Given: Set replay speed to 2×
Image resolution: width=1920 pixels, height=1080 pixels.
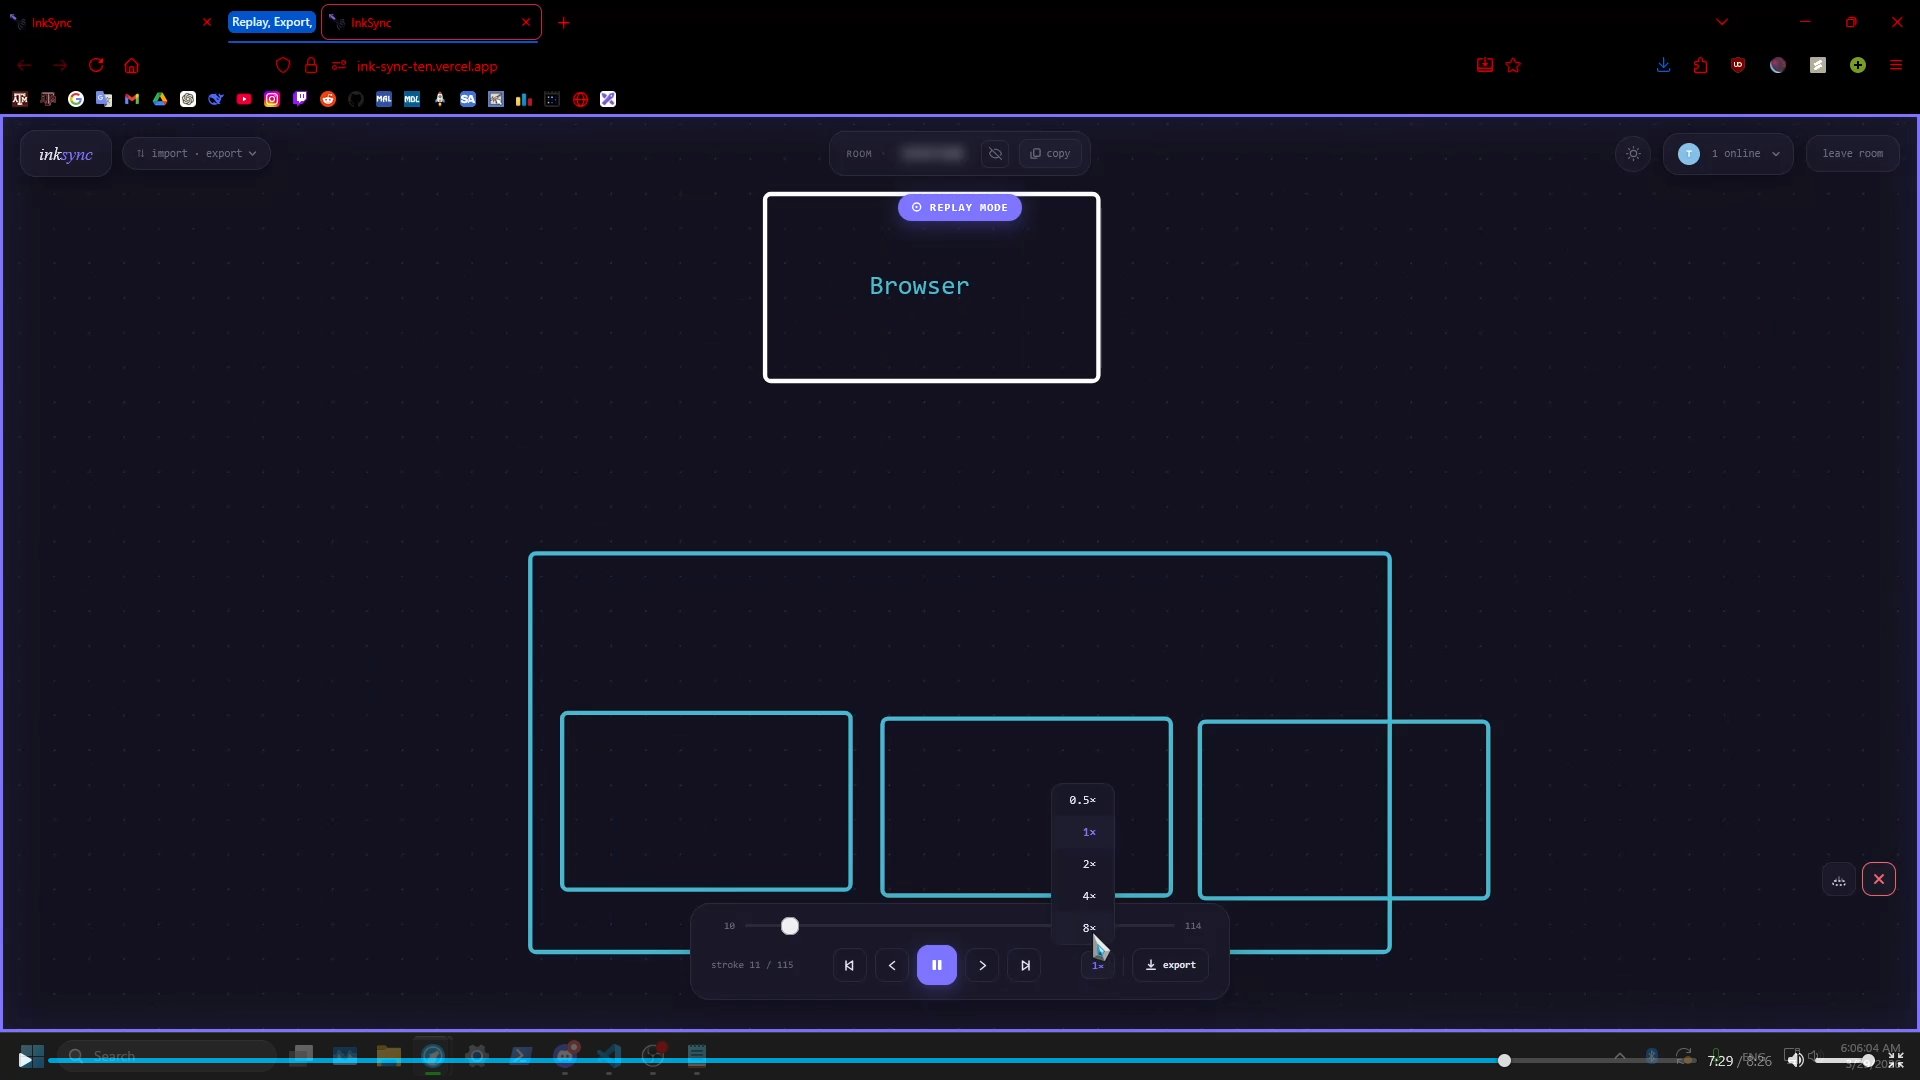Looking at the screenshot, I should (x=1088, y=864).
